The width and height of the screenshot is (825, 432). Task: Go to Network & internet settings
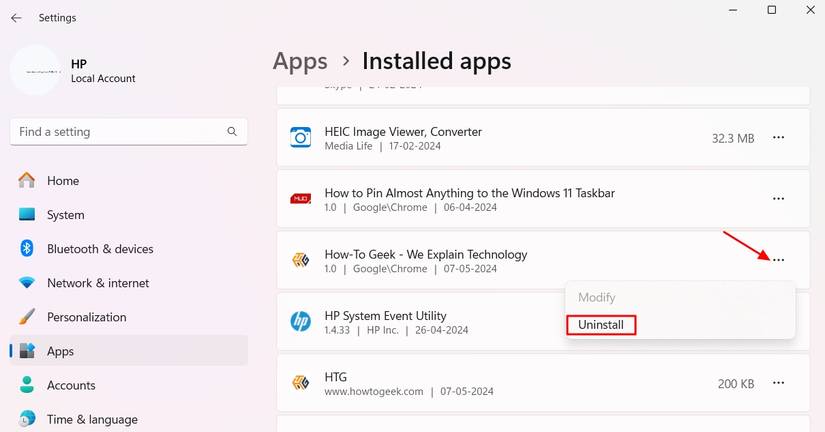tap(129, 283)
